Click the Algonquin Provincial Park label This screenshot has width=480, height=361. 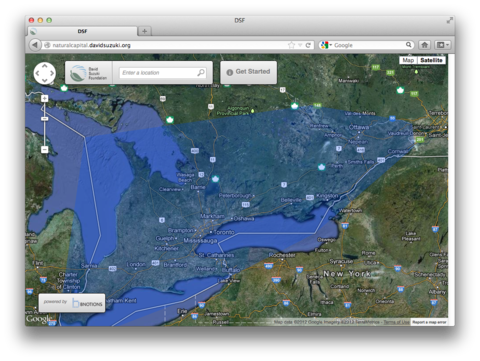[233, 111]
